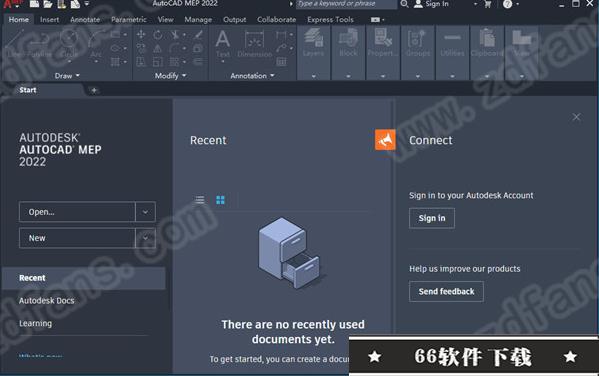
Task: Click the keyword search input field
Action: coord(346,4)
